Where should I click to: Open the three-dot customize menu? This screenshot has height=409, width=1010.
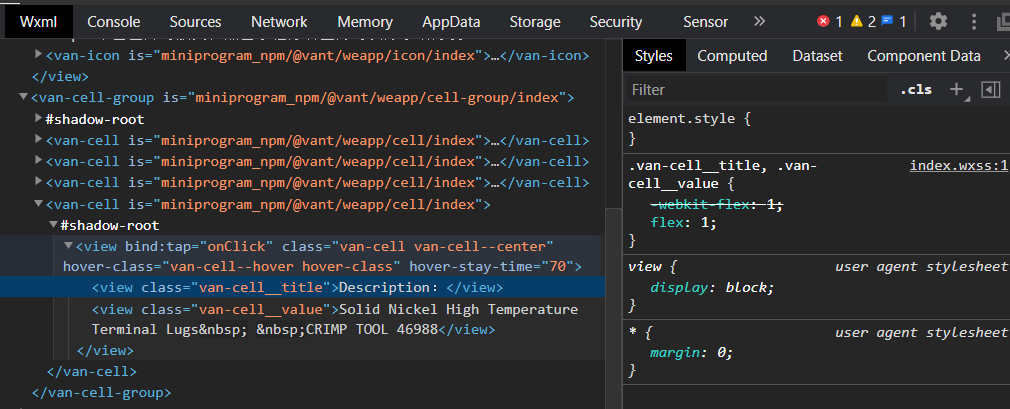point(974,21)
